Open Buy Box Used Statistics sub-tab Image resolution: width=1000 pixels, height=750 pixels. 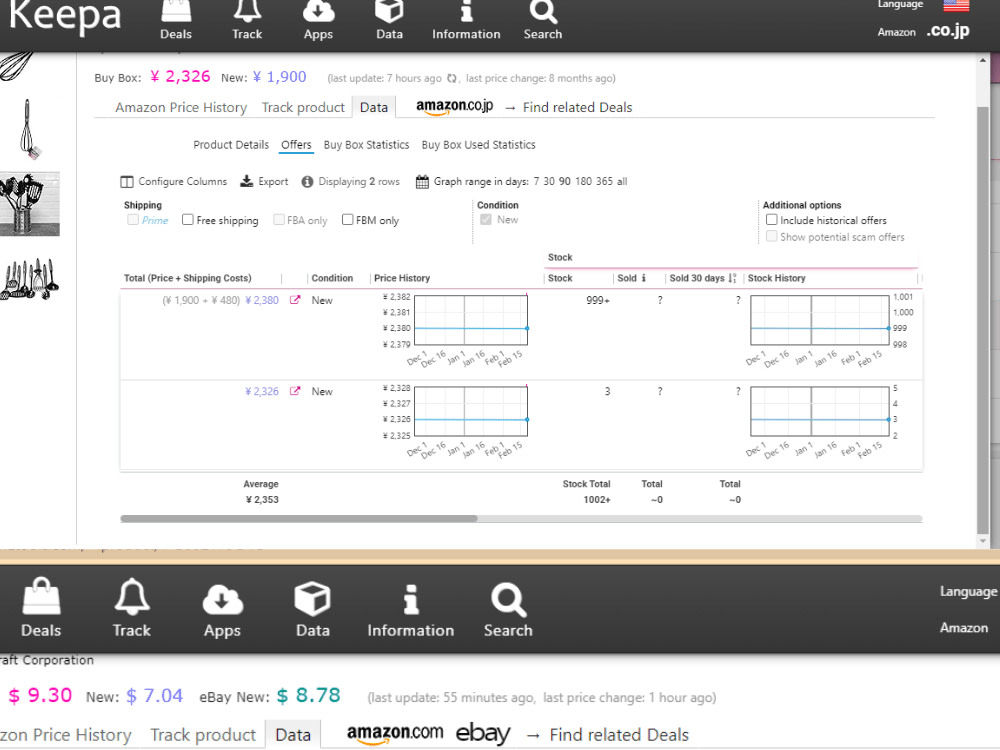coord(478,145)
